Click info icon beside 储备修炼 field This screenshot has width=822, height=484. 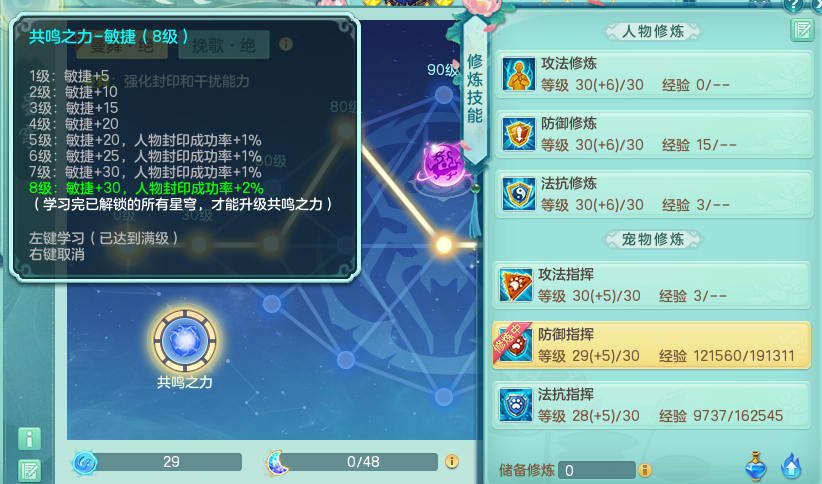click(x=644, y=470)
